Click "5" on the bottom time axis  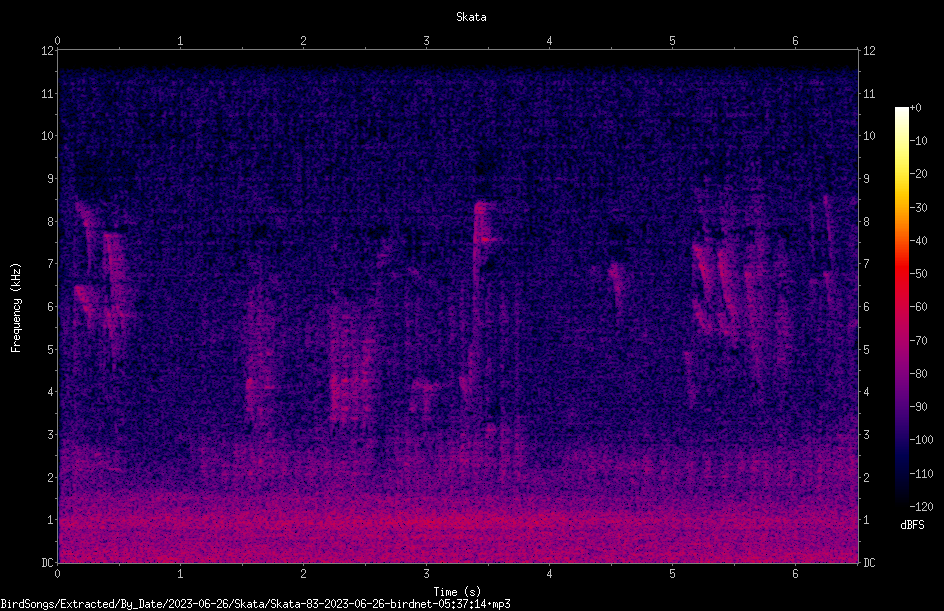point(672,574)
